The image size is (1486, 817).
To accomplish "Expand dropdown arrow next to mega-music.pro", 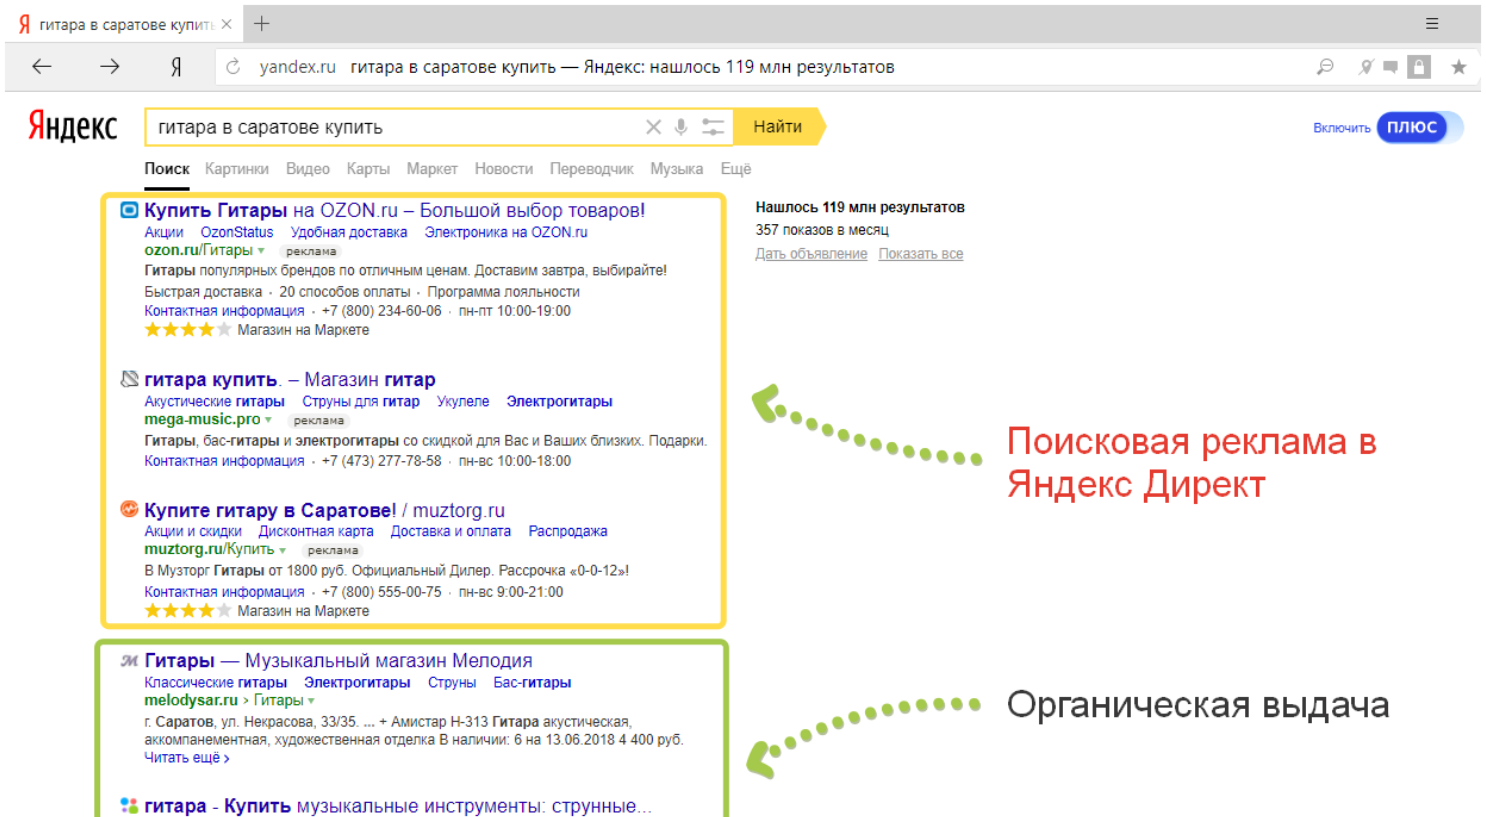I will click(x=268, y=420).
